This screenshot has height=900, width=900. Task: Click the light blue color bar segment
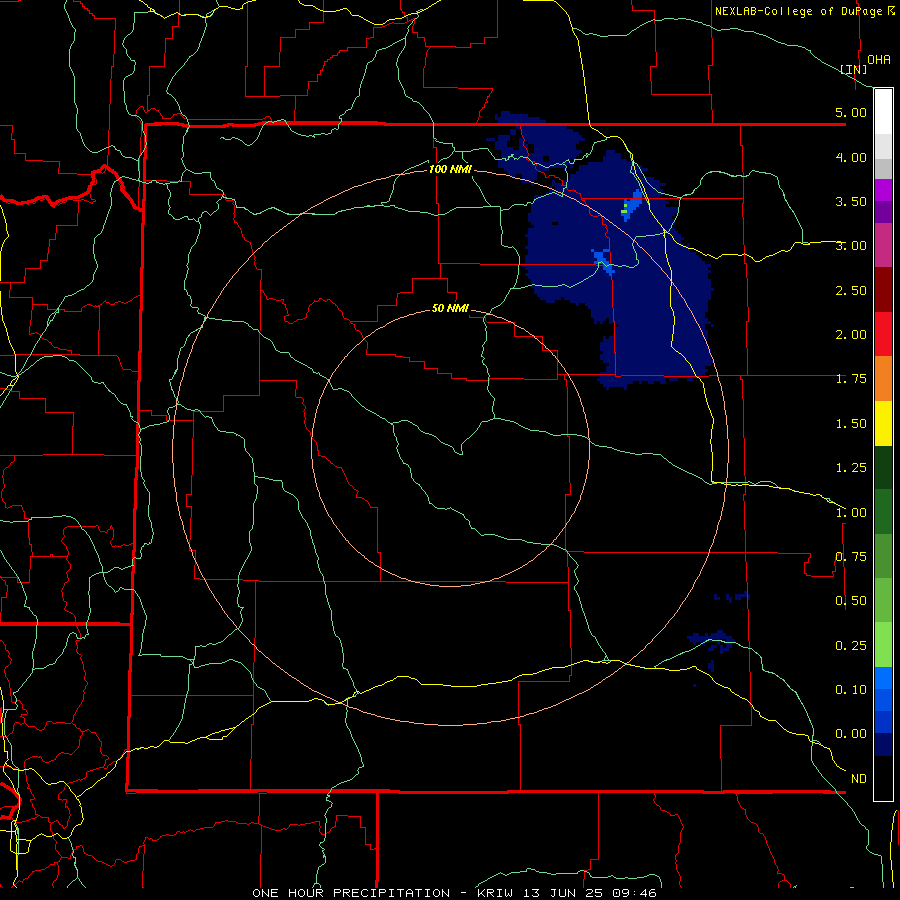883,678
